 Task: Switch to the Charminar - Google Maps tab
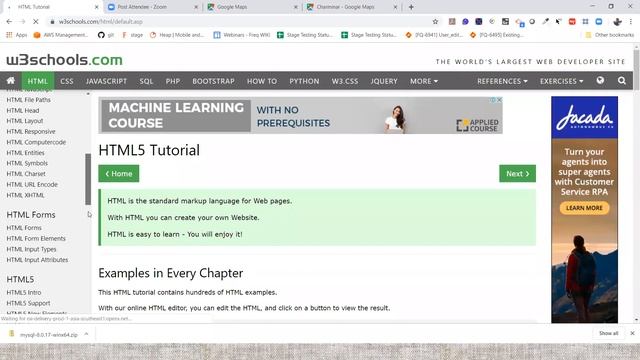click(x=352, y=7)
